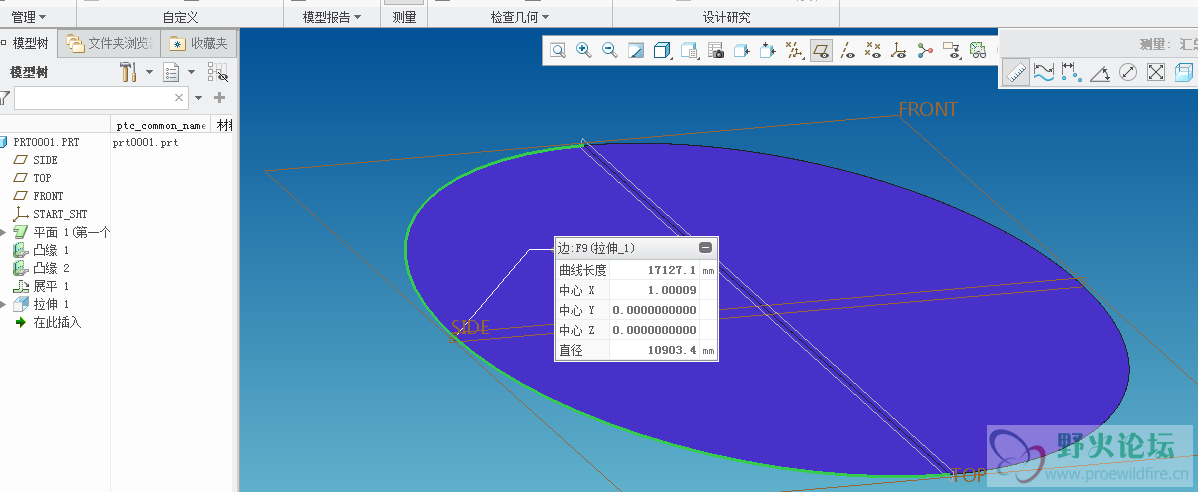Select PRT0001.PRT in the model tree

(46, 142)
